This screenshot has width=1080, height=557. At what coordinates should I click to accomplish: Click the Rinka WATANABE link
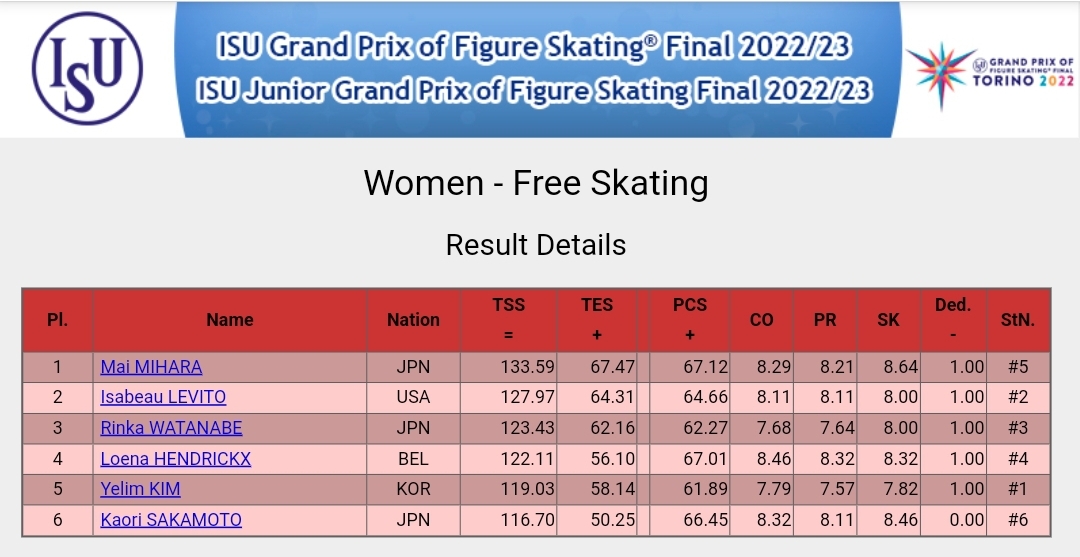point(171,428)
